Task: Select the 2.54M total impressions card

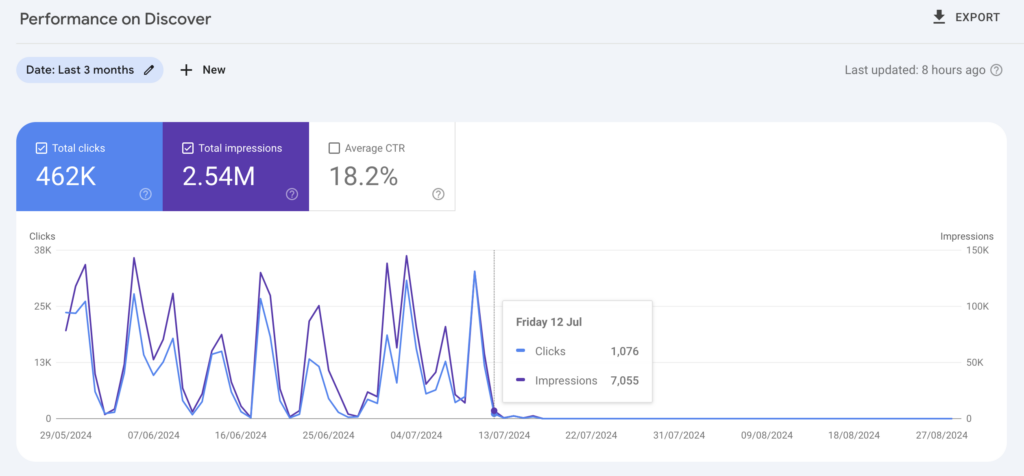Action: click(x=218, y=177)
